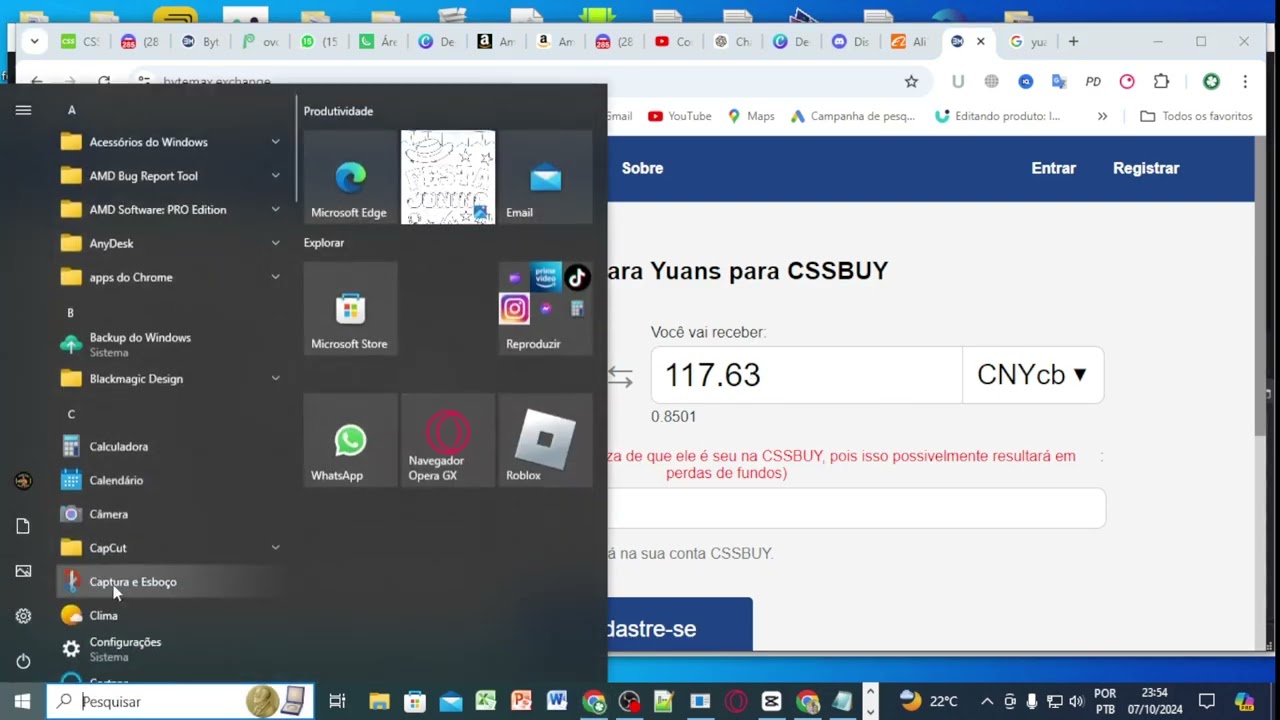Bookmark this page with the star icon
Screen dimensions: 1280x720
[911, 81]
